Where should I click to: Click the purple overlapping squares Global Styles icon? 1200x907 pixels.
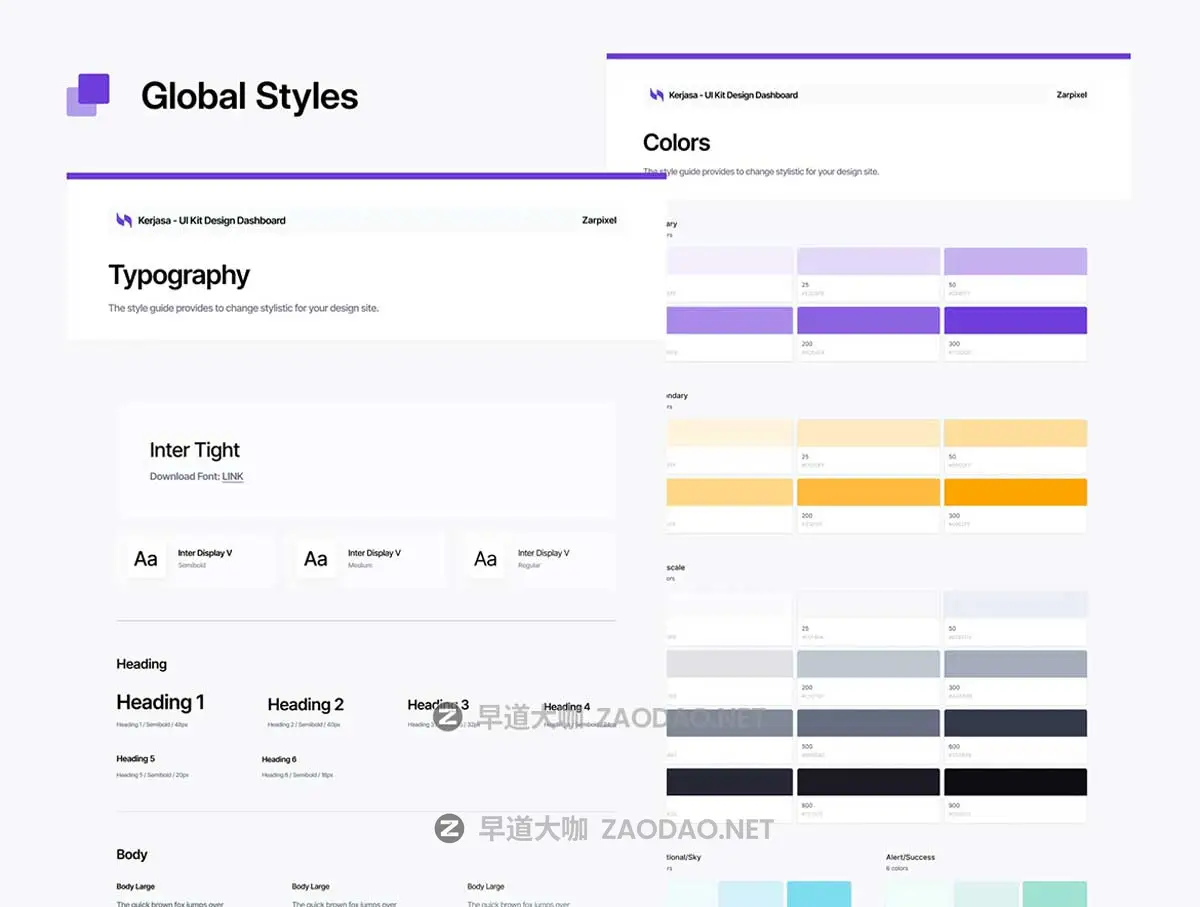pyautogui.click(x=88, y=95)
